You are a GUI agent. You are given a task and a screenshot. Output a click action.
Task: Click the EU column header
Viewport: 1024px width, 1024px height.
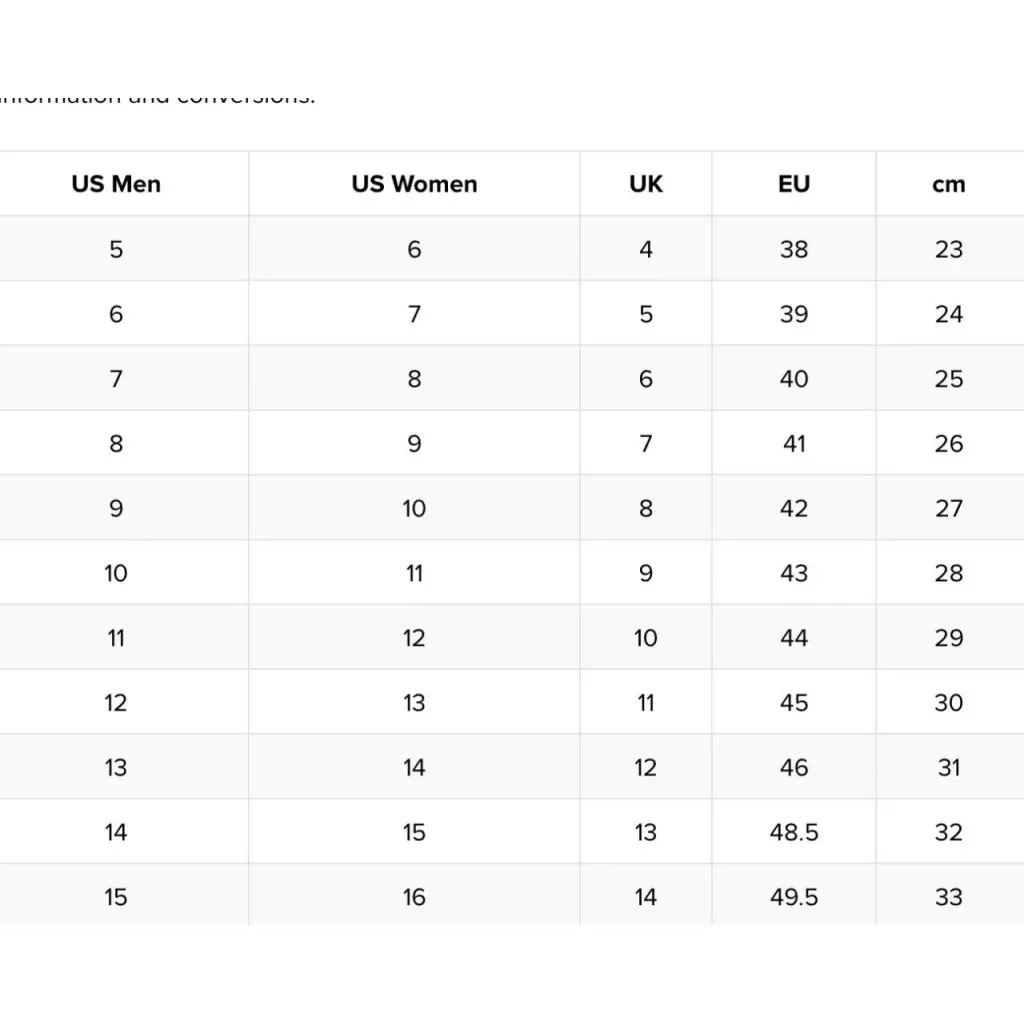coord(794,184)
